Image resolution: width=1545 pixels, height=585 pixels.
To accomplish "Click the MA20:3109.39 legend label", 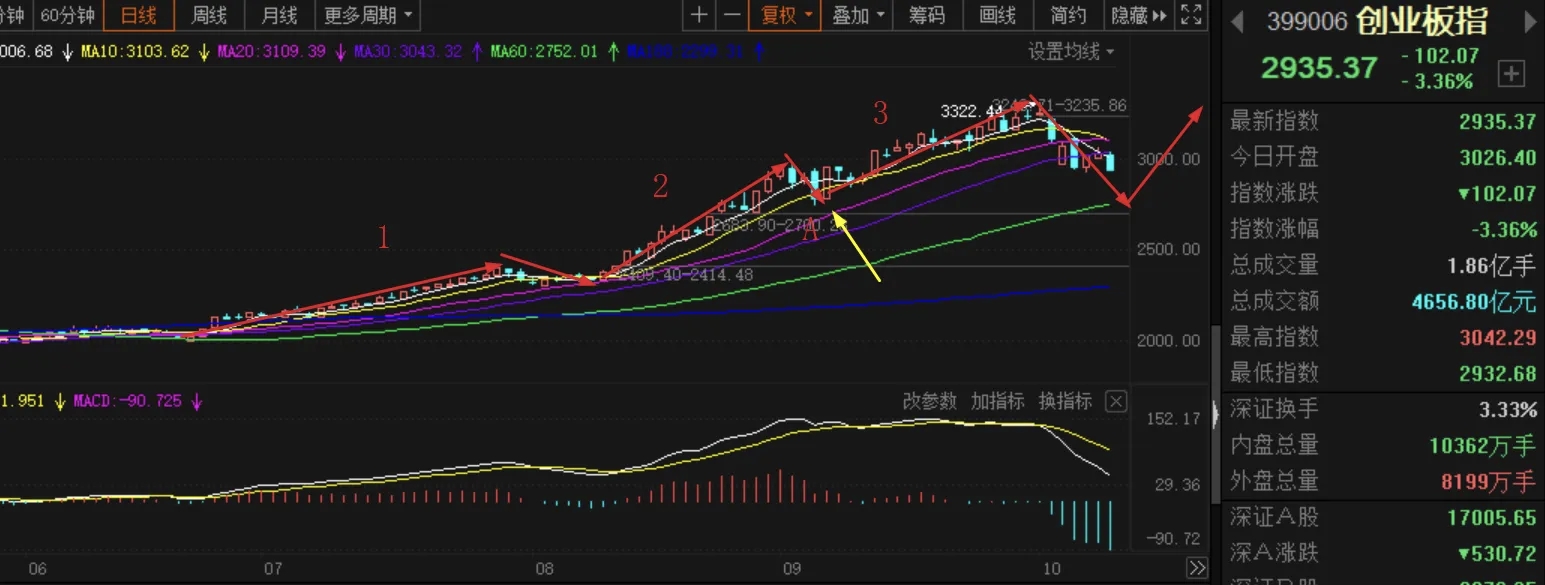I will [x=271, y=51].
